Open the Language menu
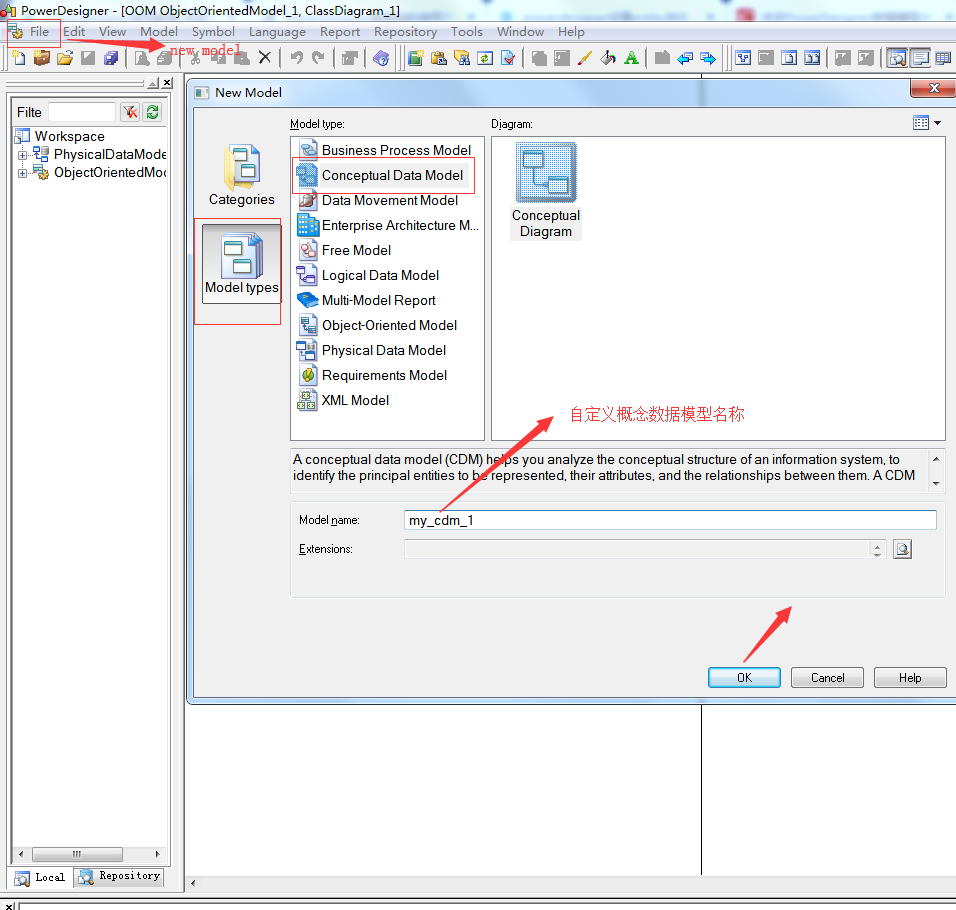This screenshot has width=956, height=910. tap(277, 32)
